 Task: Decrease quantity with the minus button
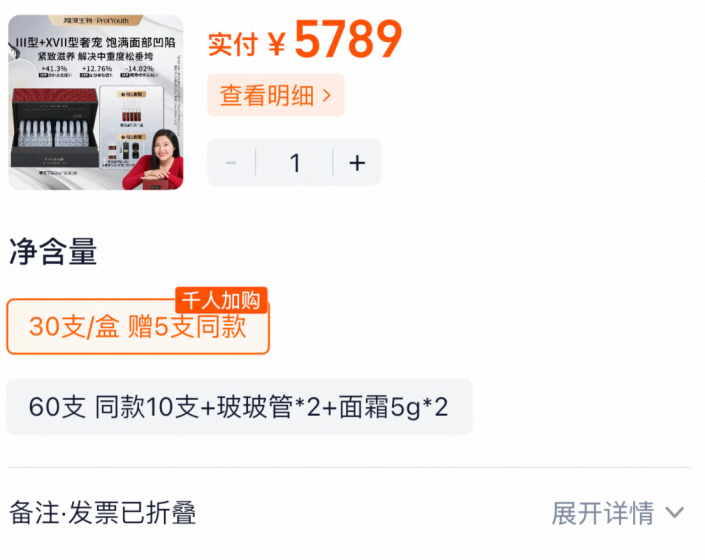231,163
